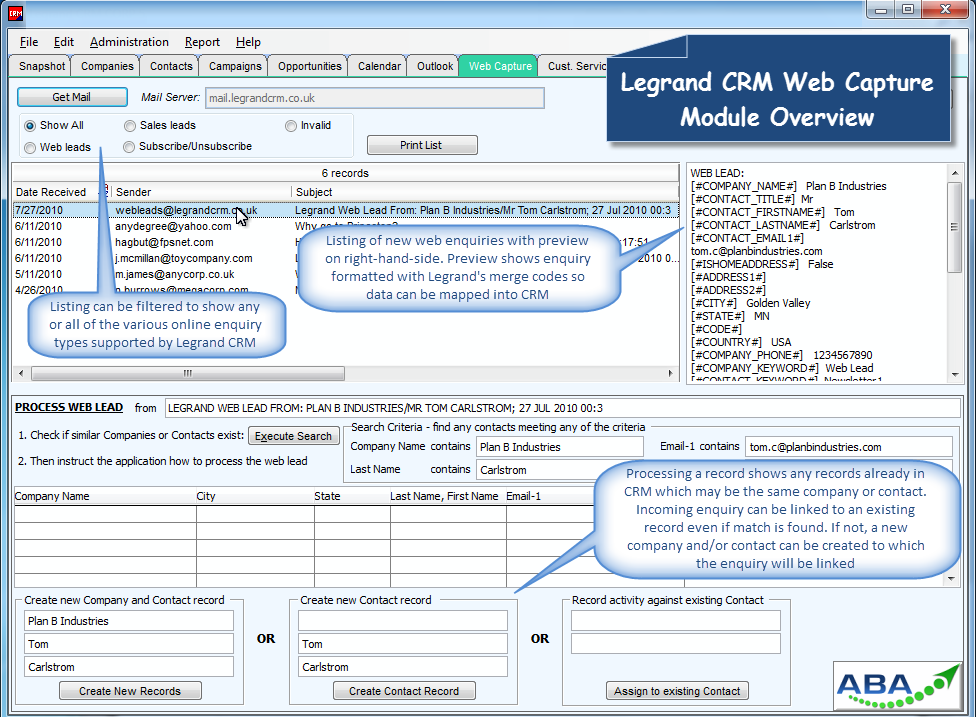
Task: Click the State results column header
Action: tap(352, 496)
